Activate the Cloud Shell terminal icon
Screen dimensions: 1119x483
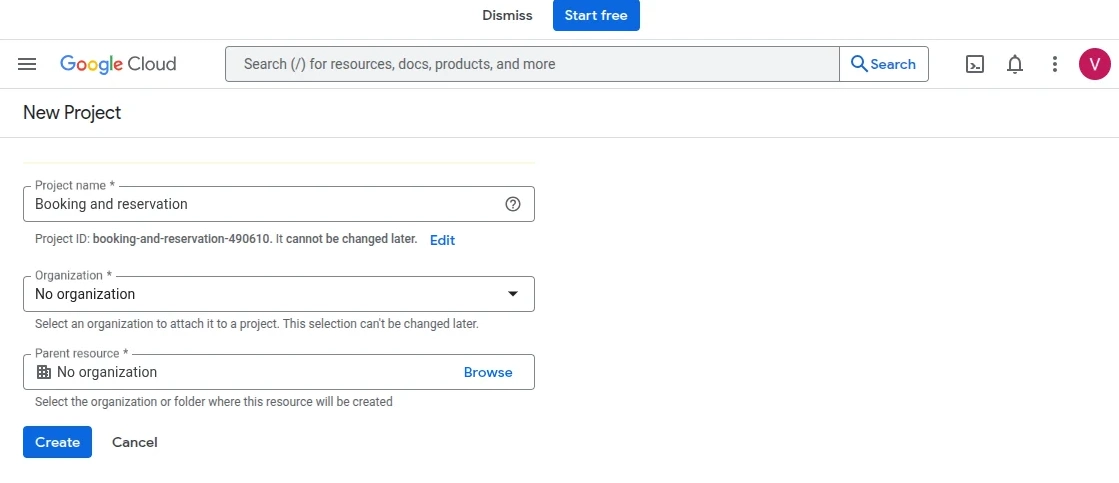(975, 64)
